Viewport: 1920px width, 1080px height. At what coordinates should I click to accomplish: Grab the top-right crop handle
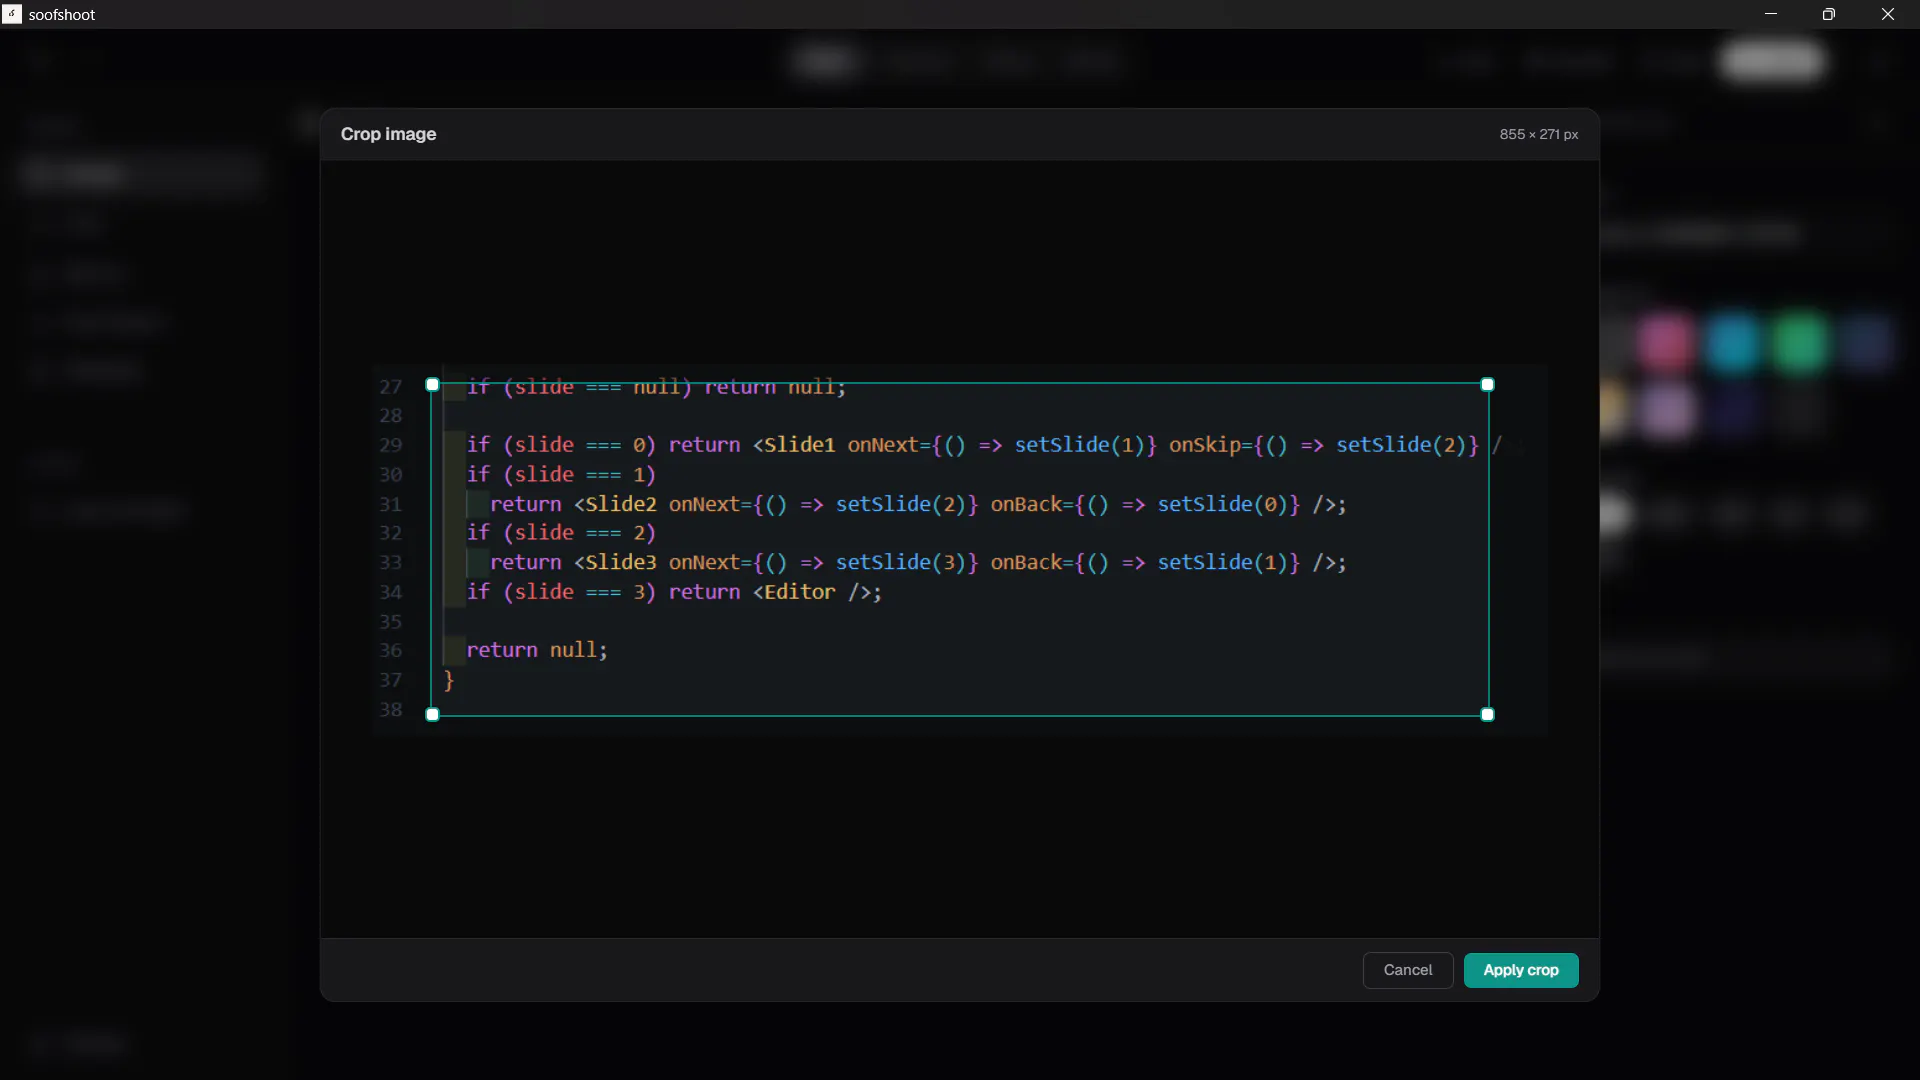[1487, 384]
